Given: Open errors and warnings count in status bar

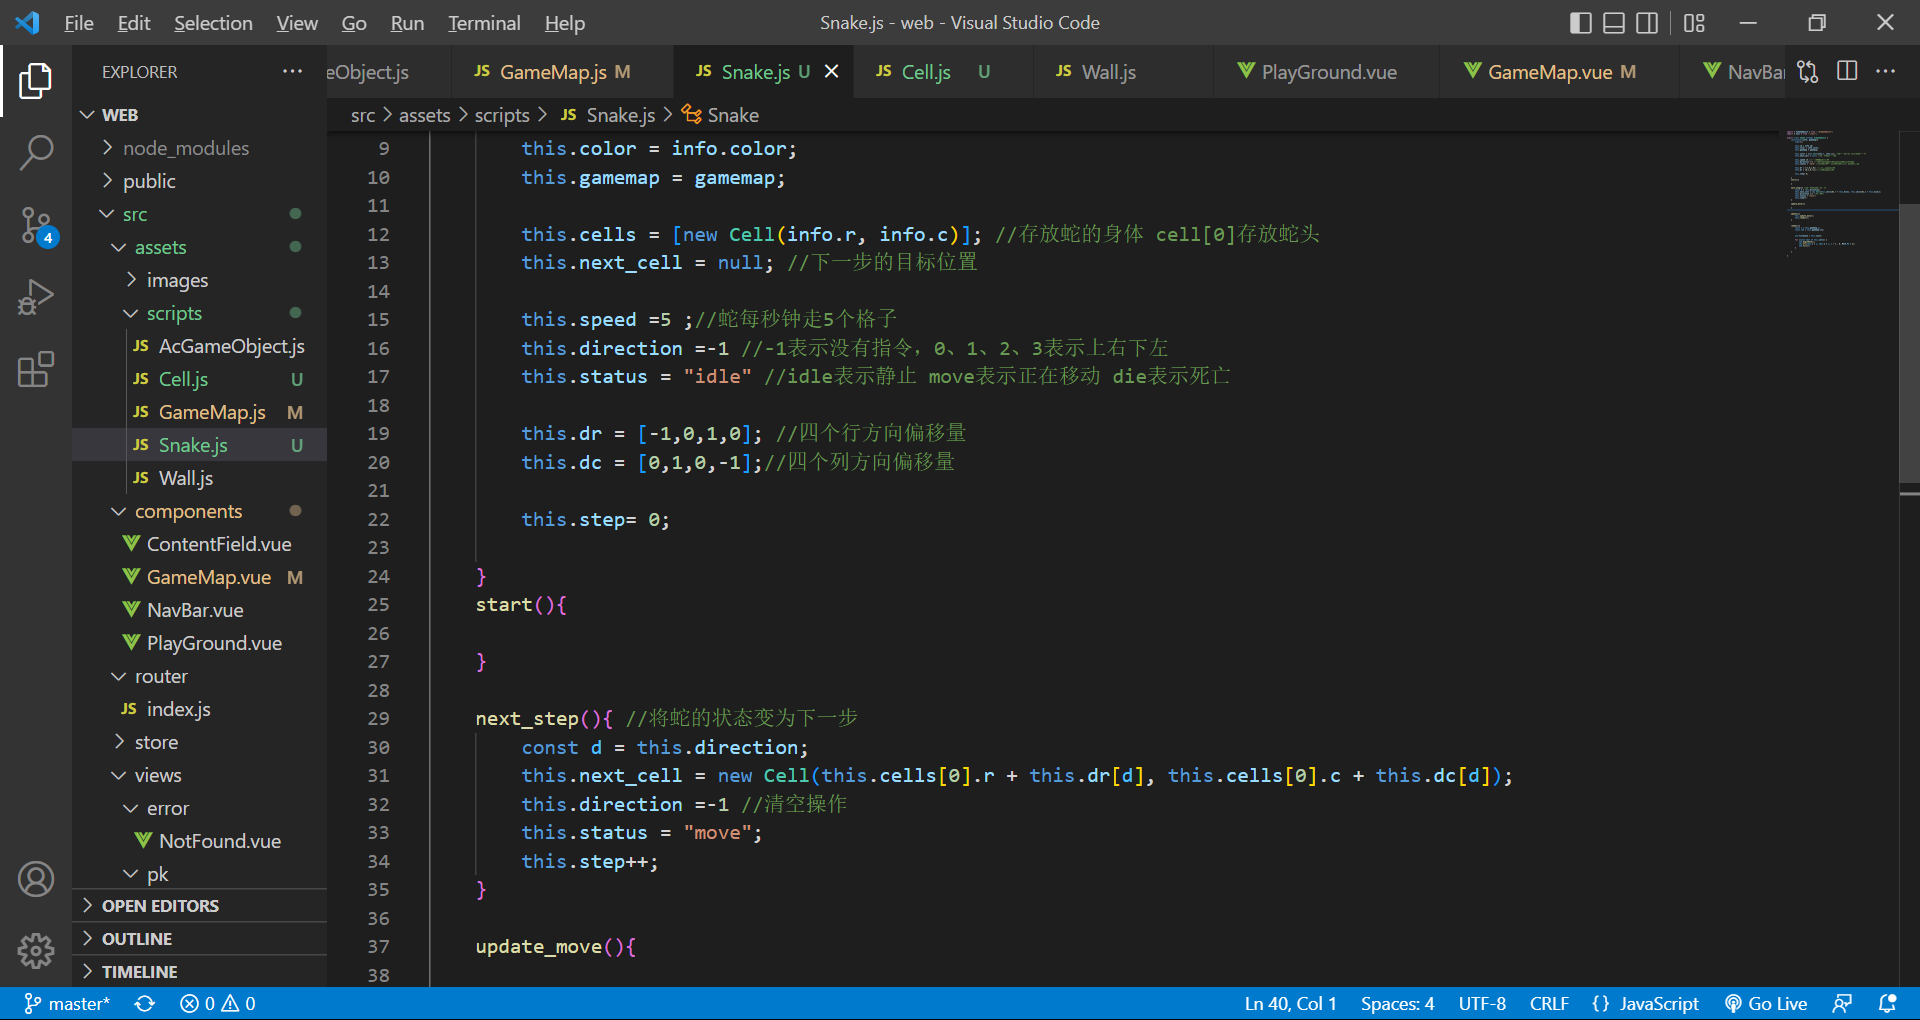Looking at the screenshot, I should [218, 1003].
